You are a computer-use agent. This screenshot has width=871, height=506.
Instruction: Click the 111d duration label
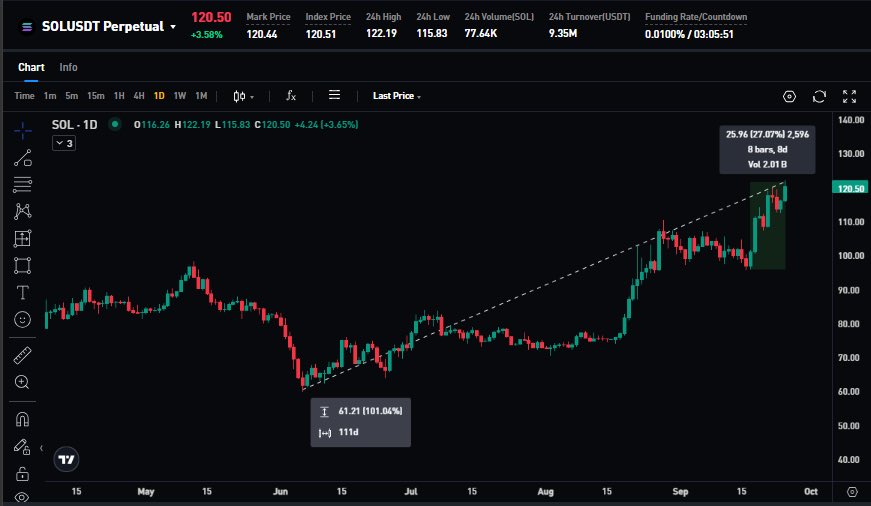coord(348,432)
